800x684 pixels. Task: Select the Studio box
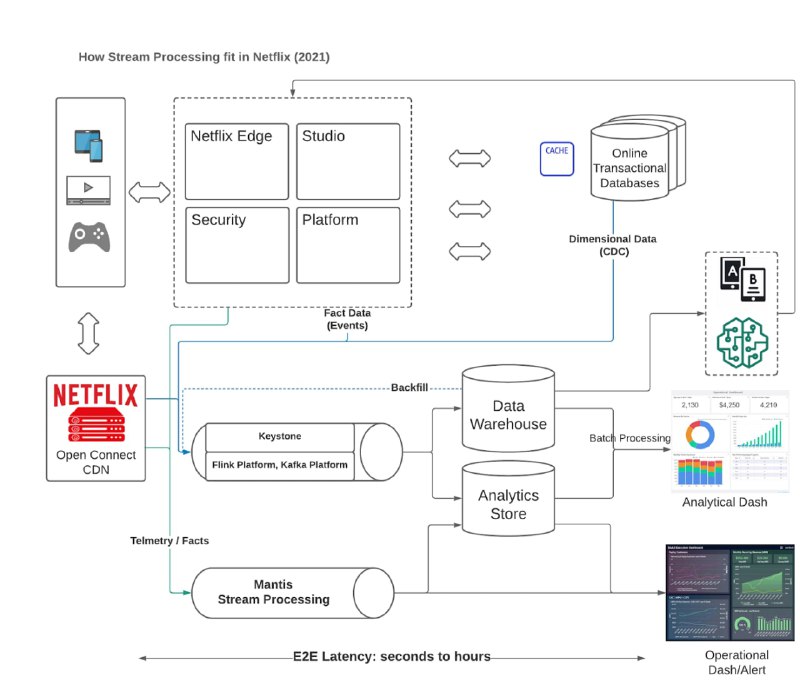[x=348, y=161]
